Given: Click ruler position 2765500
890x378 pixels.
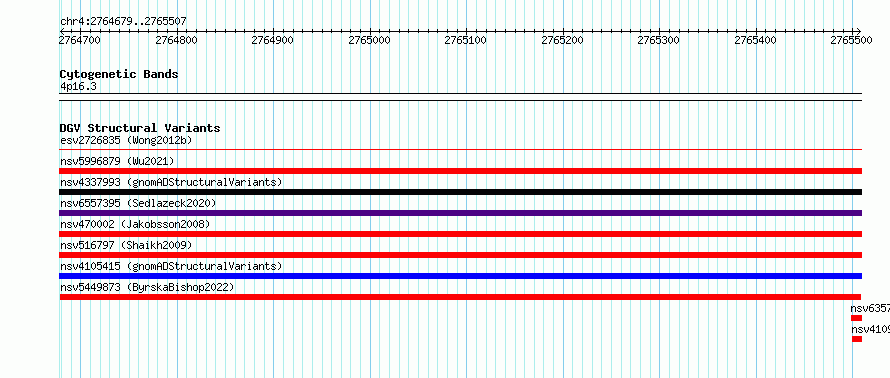Looking at the screenshot, I should (x=851, y=40).
